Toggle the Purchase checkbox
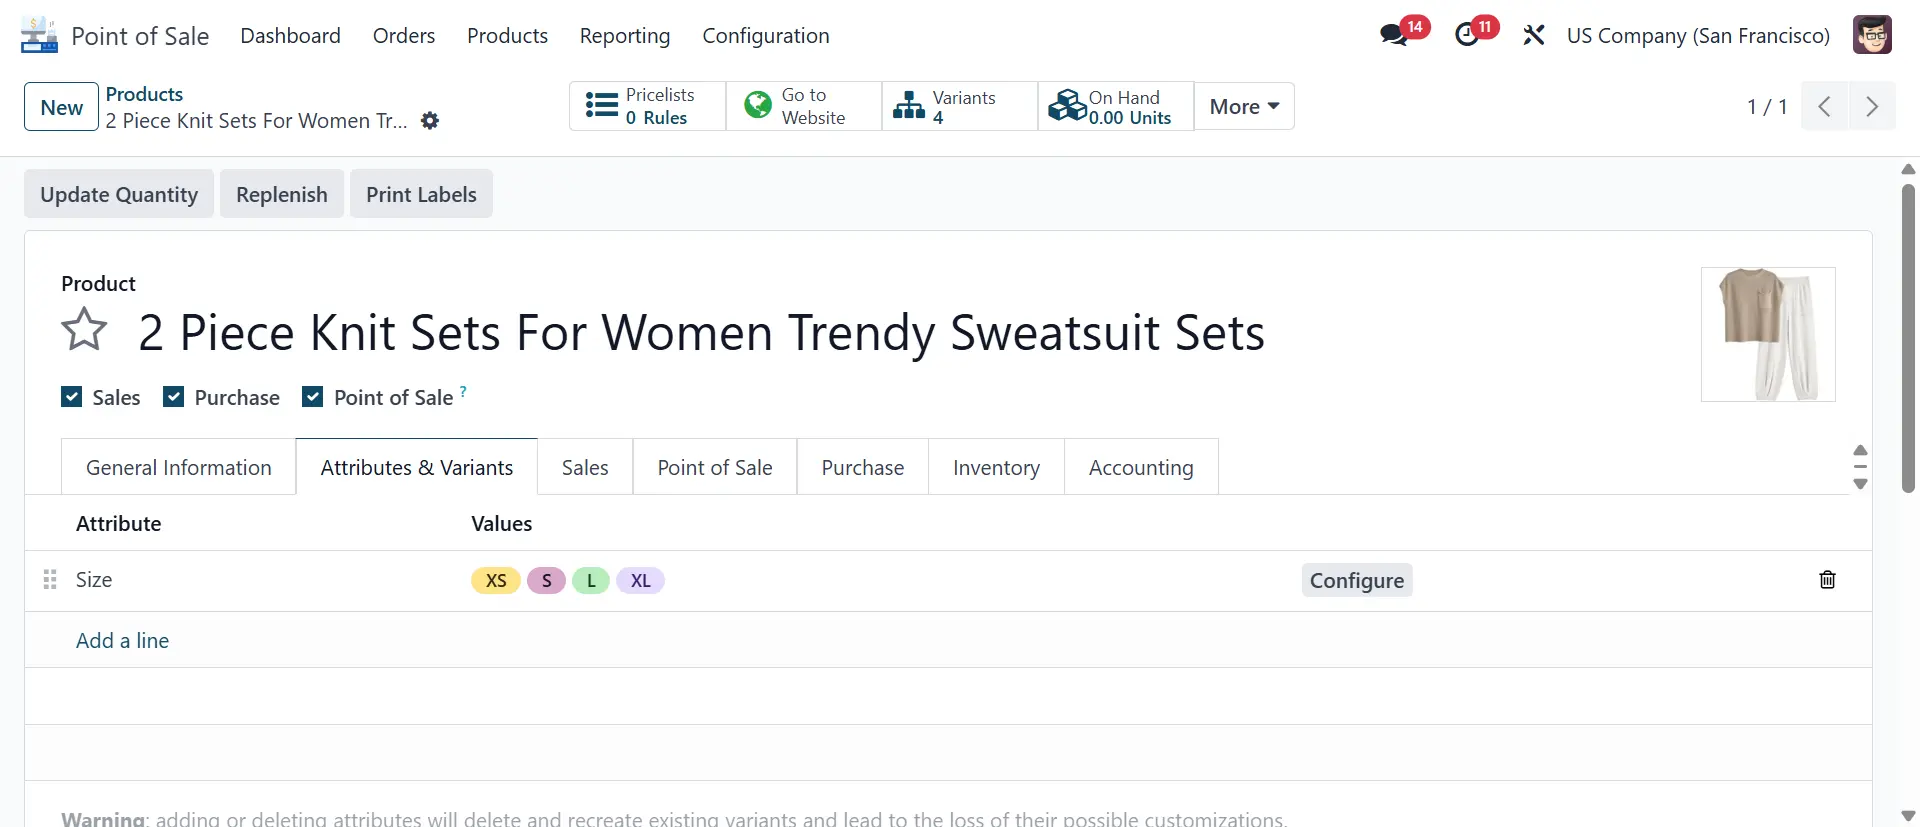The image size is (1920, 827). [174, 397]
